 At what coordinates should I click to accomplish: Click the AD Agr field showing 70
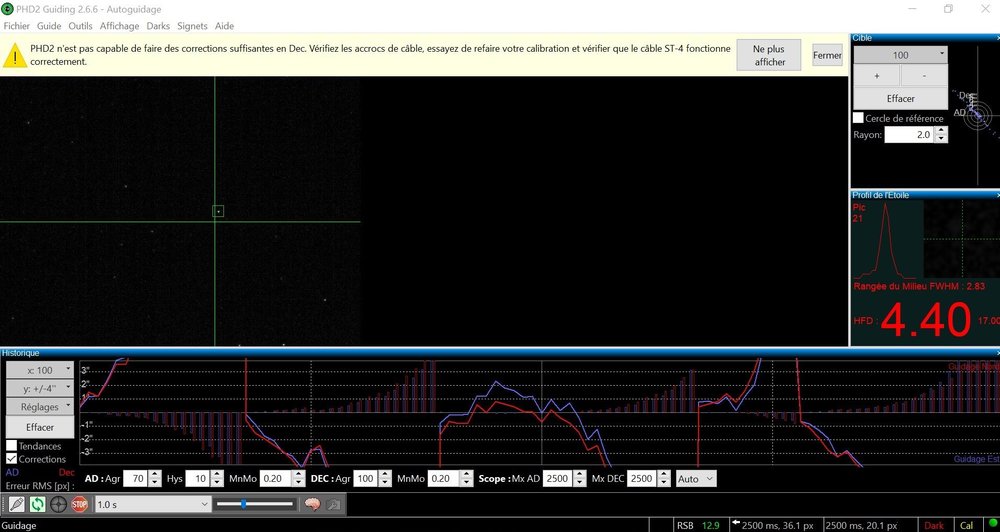click(x=135, y=478)
